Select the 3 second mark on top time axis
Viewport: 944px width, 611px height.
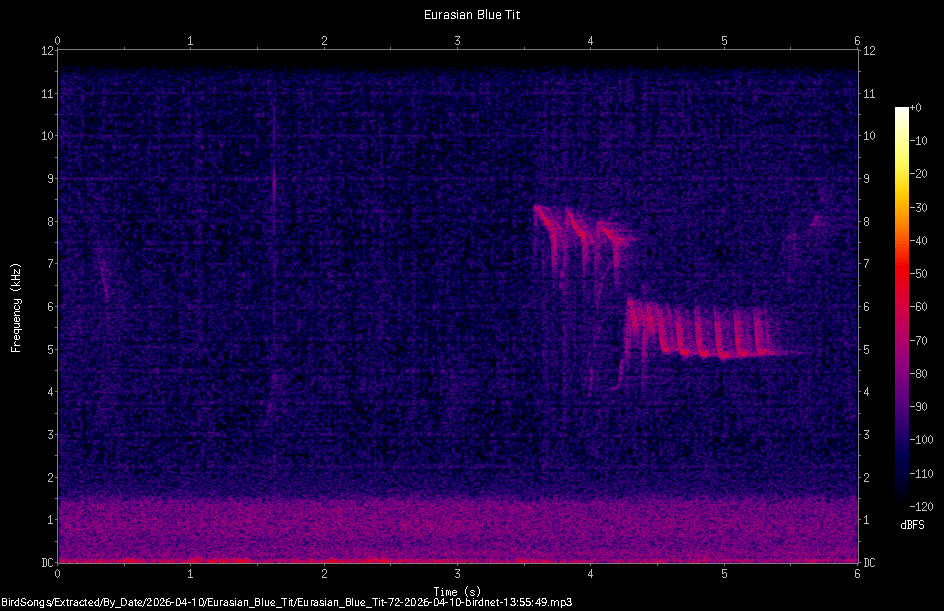pyautogui.click(x=457, y=42)
